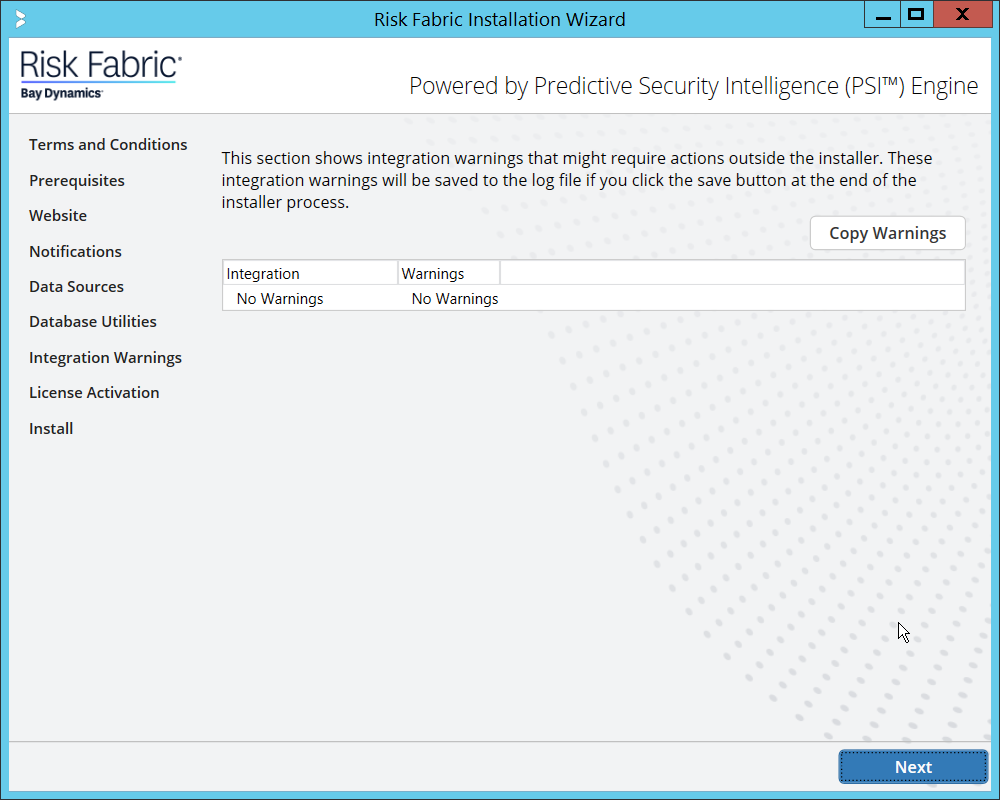Screen dimensions: 1000x800
Task: Select the Website step in the sidebar
Action: click(x=58, y=216)
